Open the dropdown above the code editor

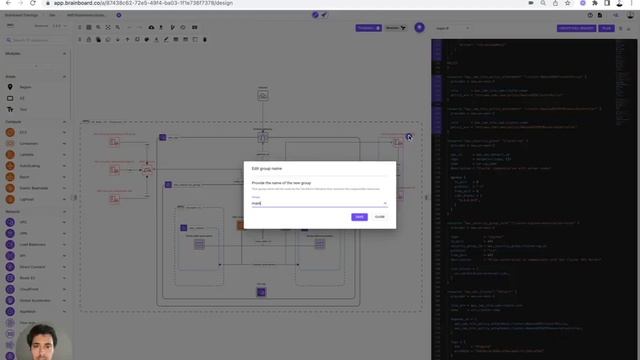coord(452,28)
